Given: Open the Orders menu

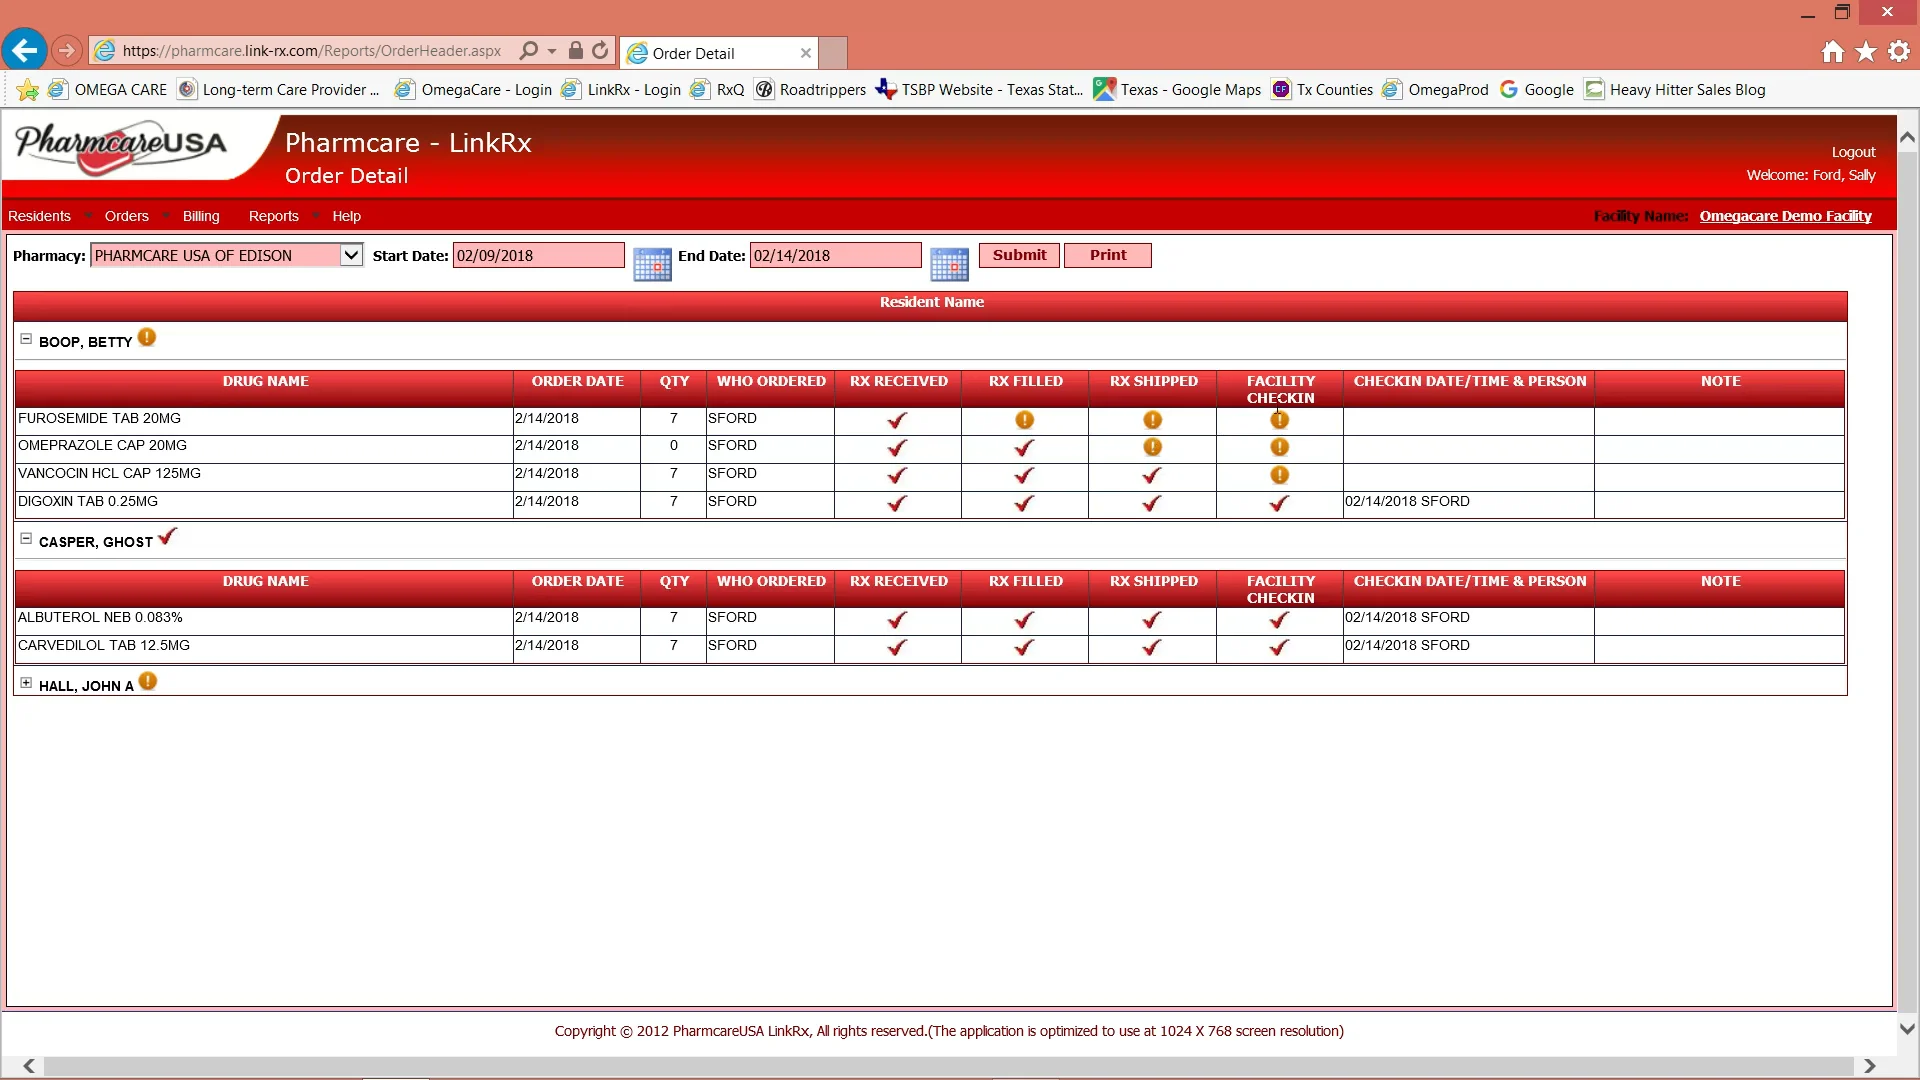Looking at the screenshot, I should pyautogui.click(x=127, y=216).
